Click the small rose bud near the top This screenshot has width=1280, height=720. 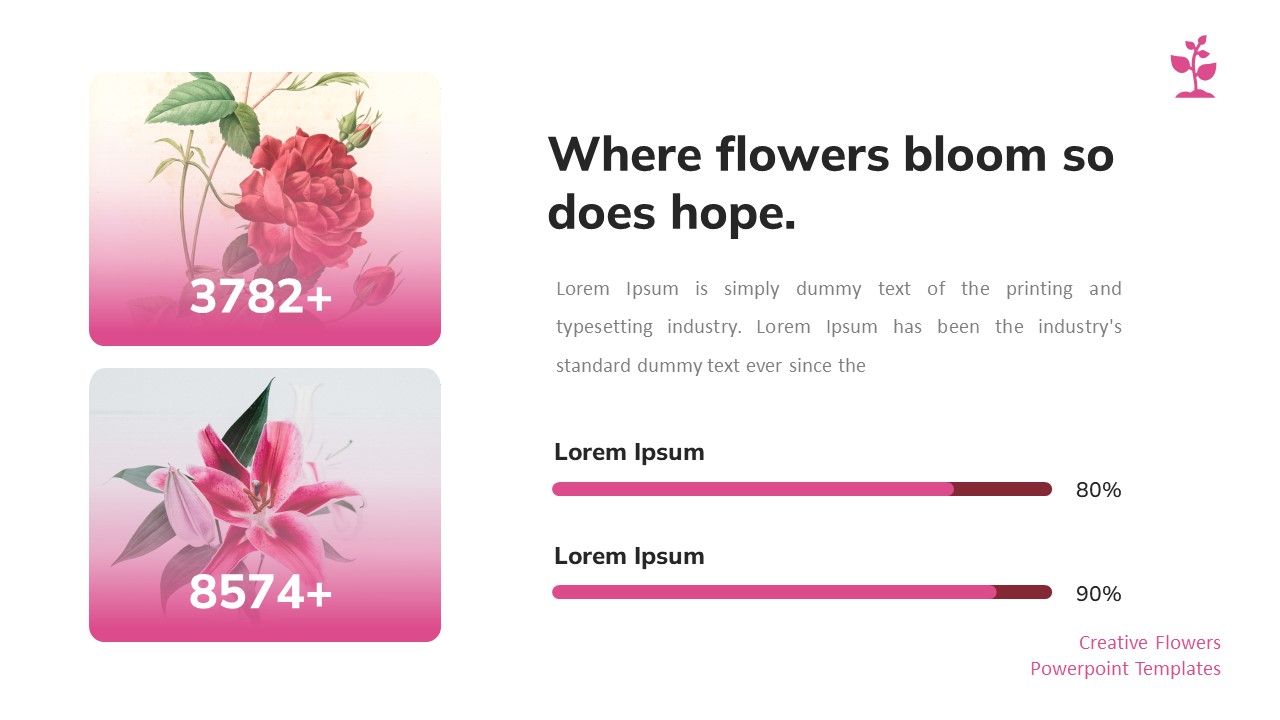355,128
